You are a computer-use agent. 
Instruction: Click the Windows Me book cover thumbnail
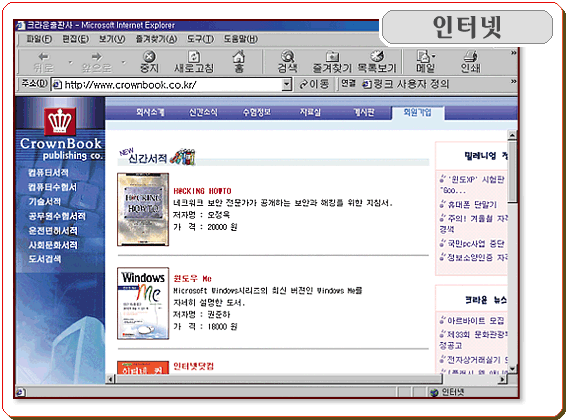pyautogui.click(x=143, y=303)
